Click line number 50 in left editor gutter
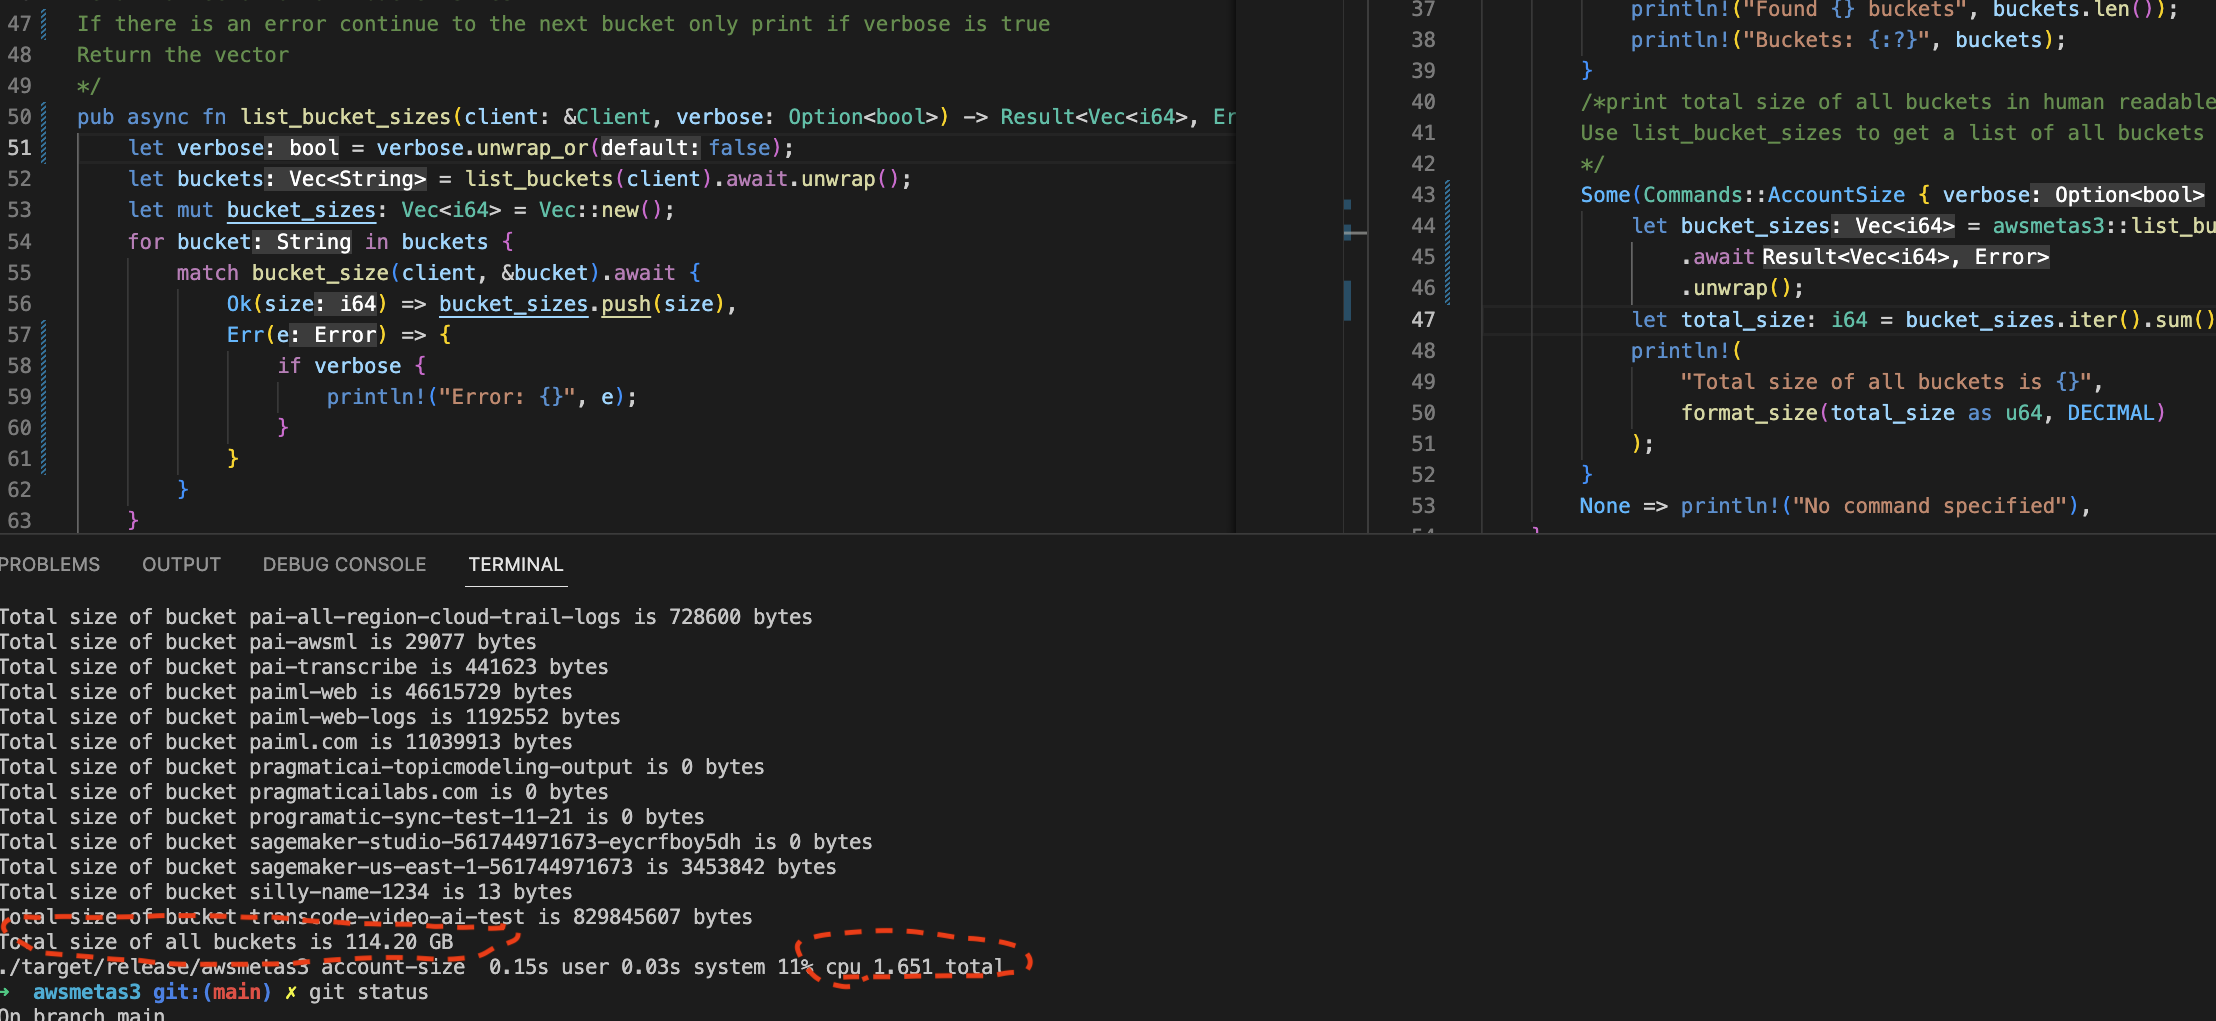Screen dimensions: 2216x1021 [20, 116]
